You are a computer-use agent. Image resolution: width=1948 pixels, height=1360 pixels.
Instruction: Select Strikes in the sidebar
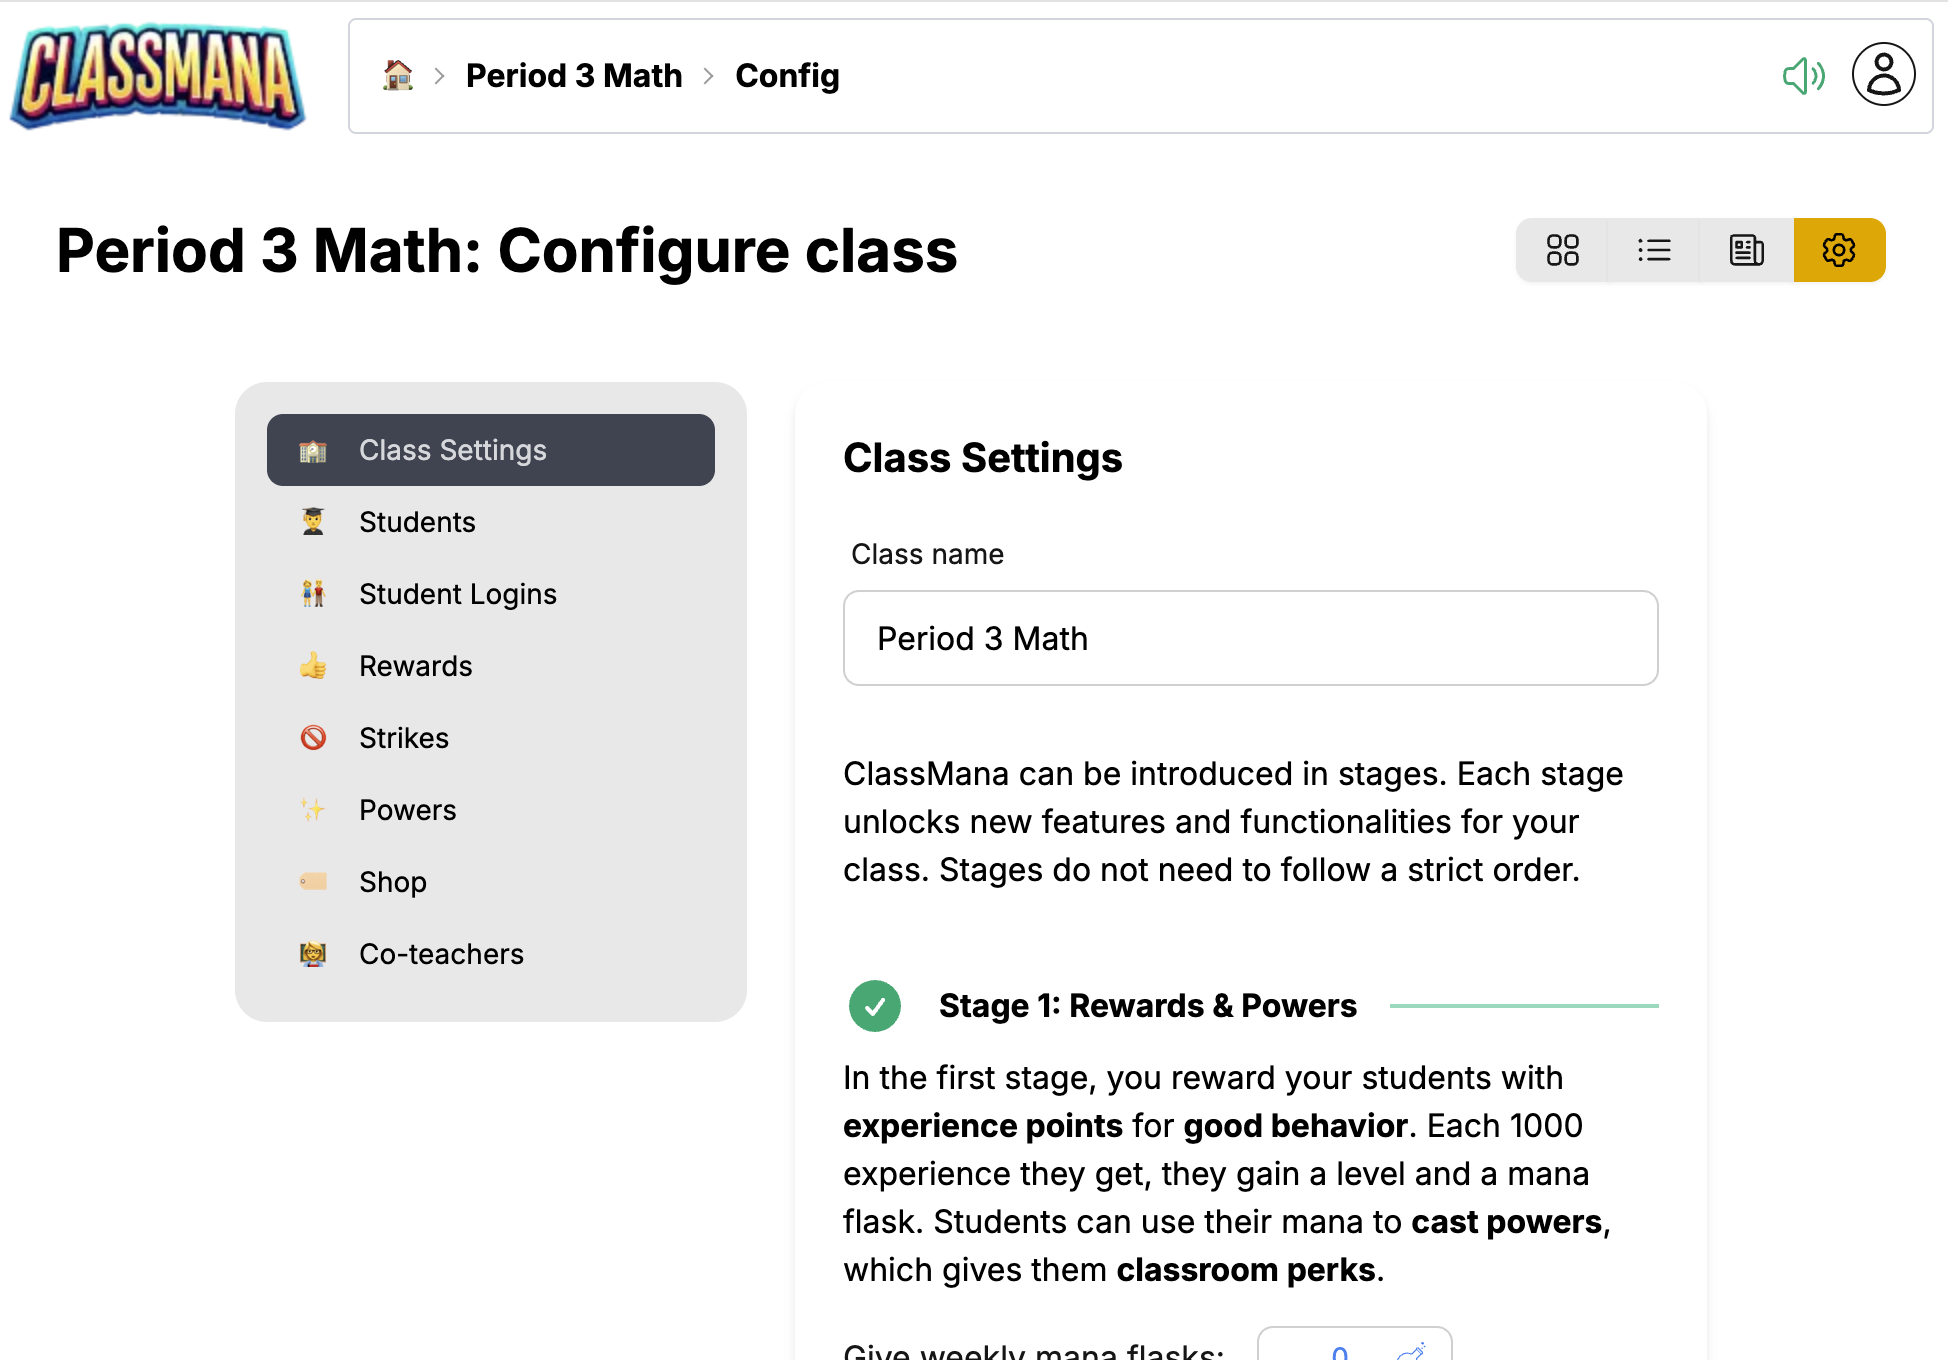404,738
